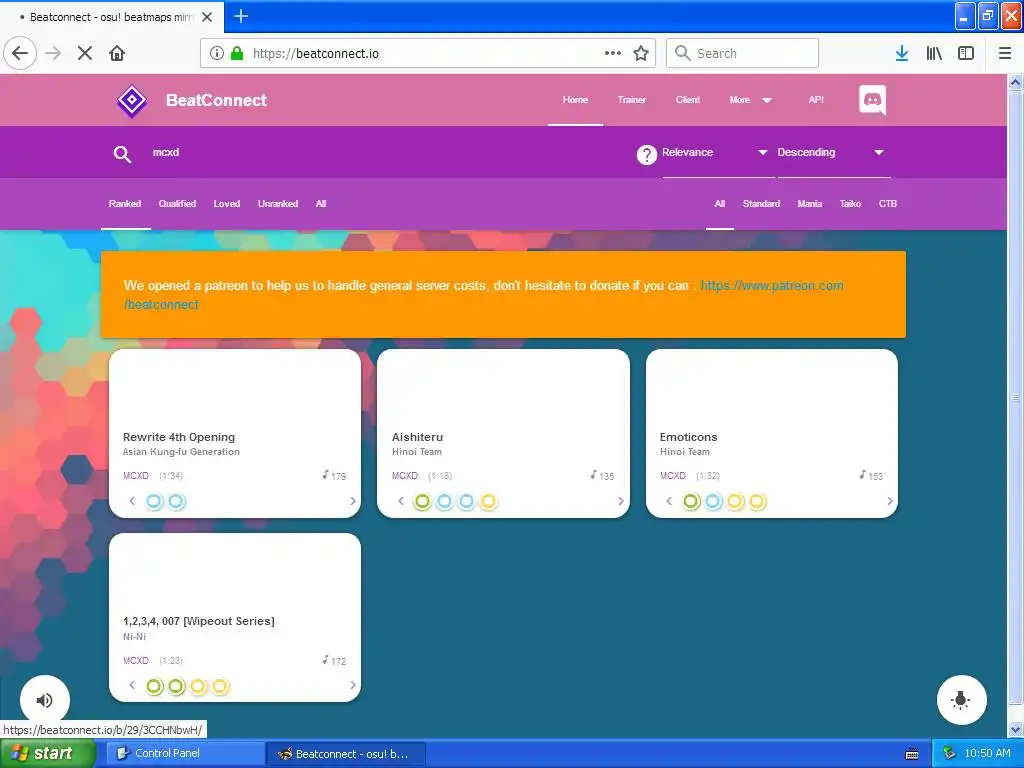Select the CTB game mode filter
This screenshot has height=768, width=1024.
pos(888,204)
